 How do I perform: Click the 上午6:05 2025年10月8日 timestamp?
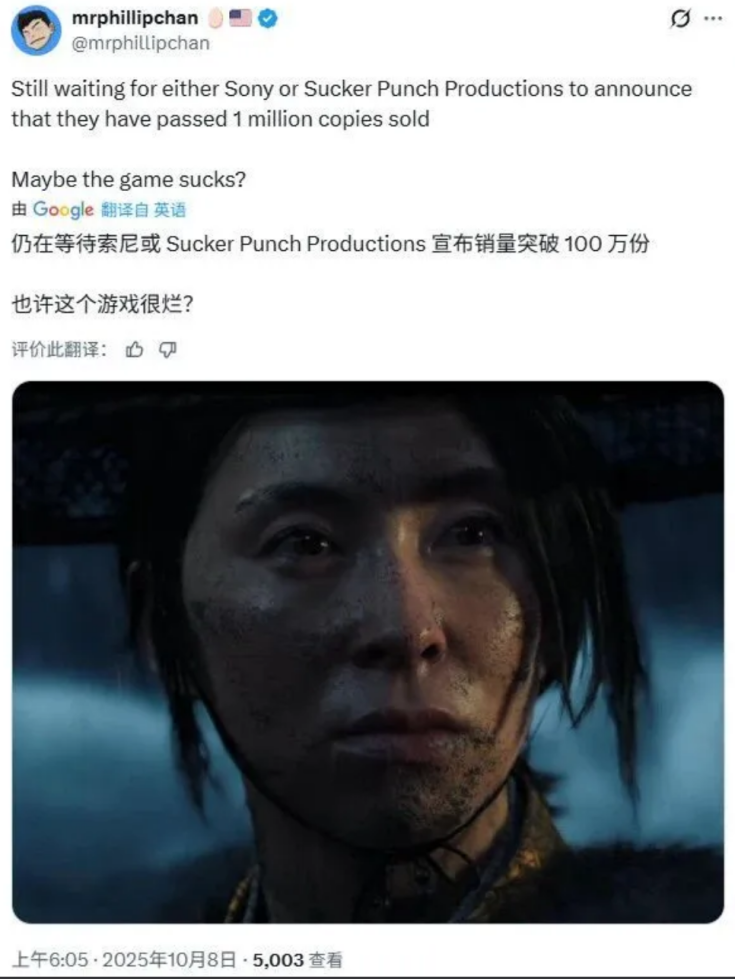(x=124, y=960)
